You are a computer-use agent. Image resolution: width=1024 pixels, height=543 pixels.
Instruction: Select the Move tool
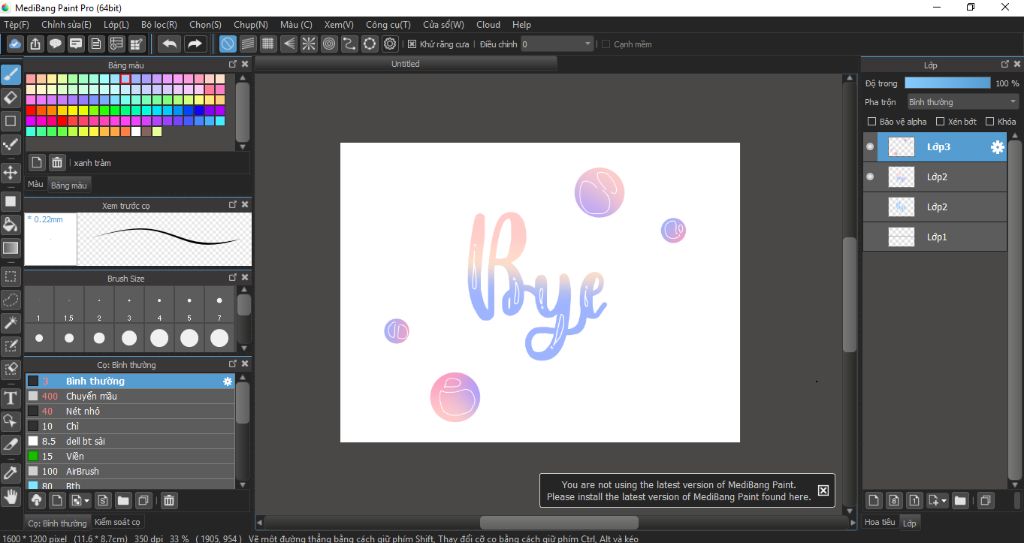pyautogui.click(x=10, y=173)
